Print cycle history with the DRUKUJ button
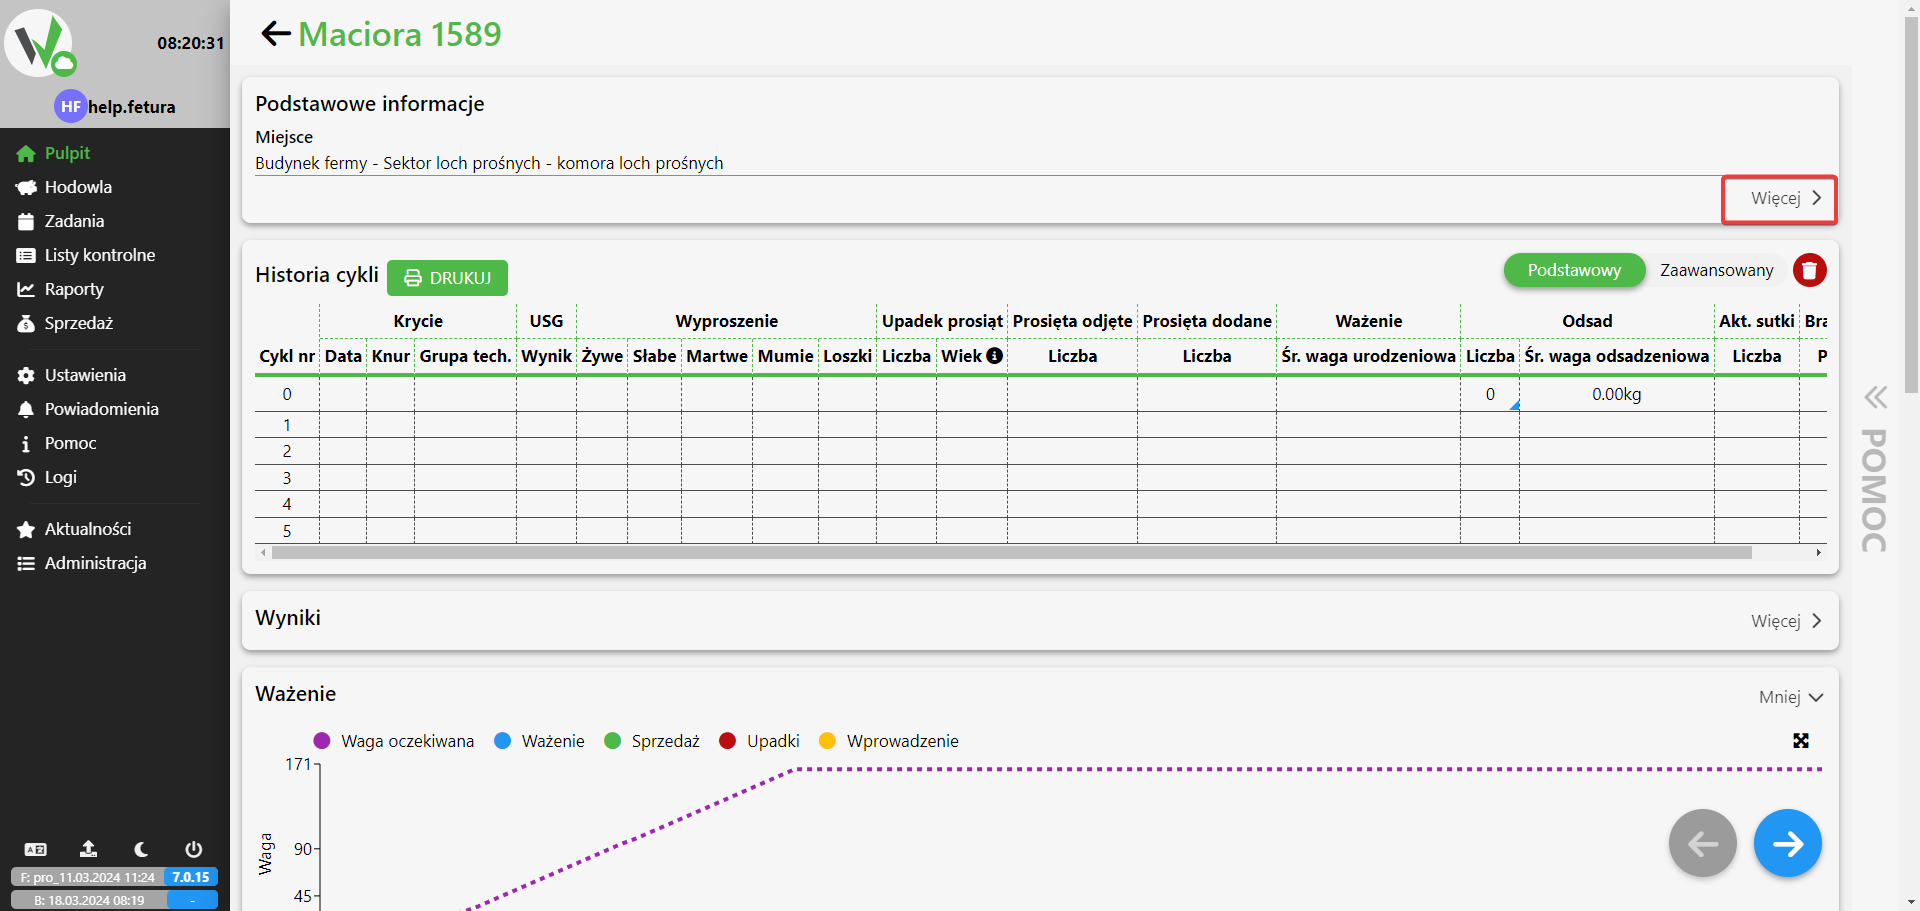 click(447, 278)
